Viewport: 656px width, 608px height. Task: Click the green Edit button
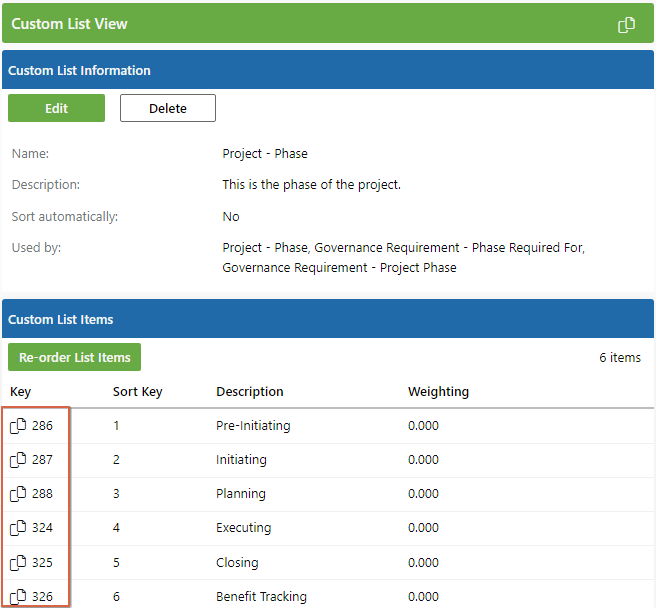coord(56,108)
